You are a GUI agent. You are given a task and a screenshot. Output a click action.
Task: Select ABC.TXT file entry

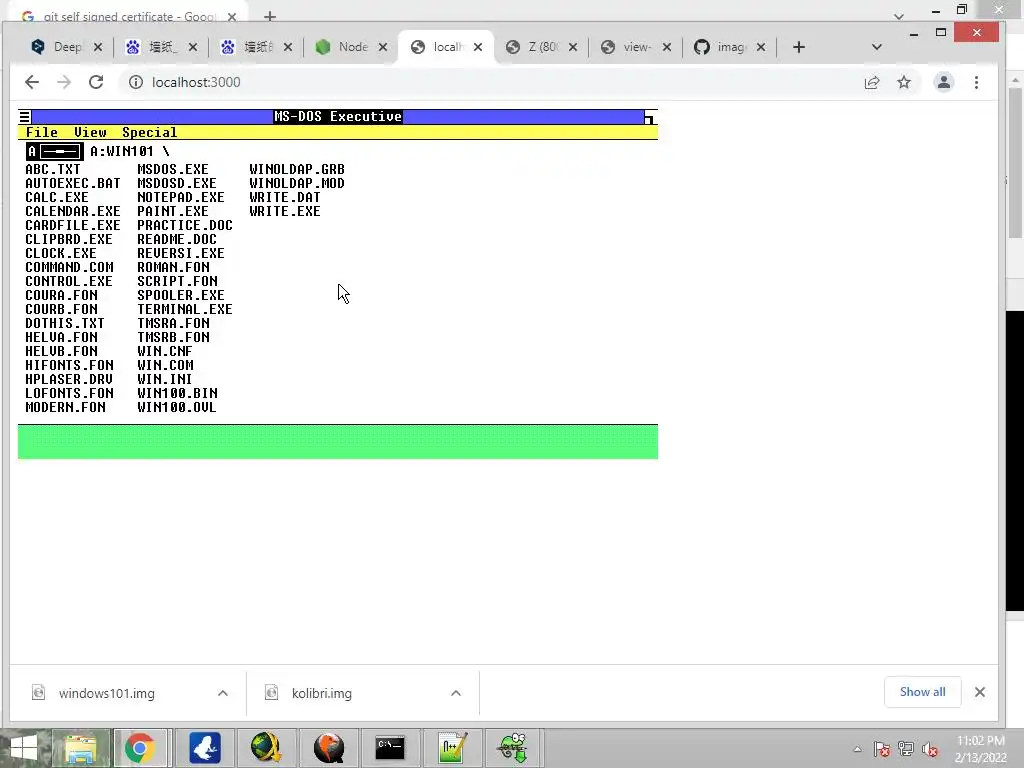coord(53,169)
